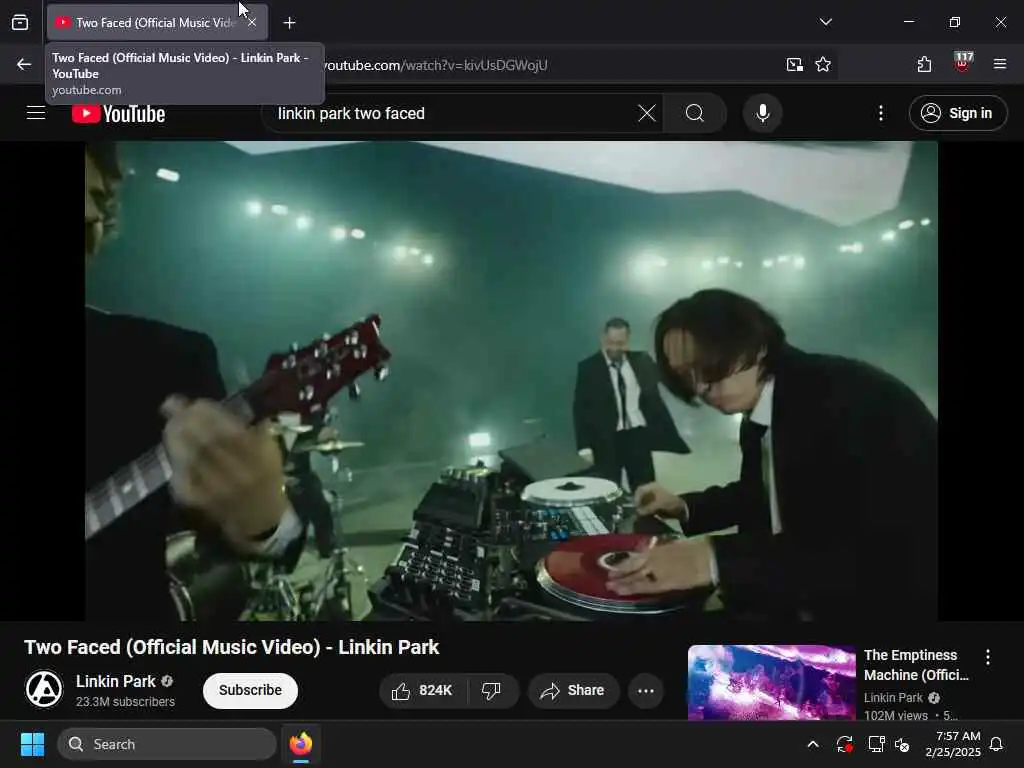
Task: Click the video title Two Faced text
Action: click(x=231, y=647)
